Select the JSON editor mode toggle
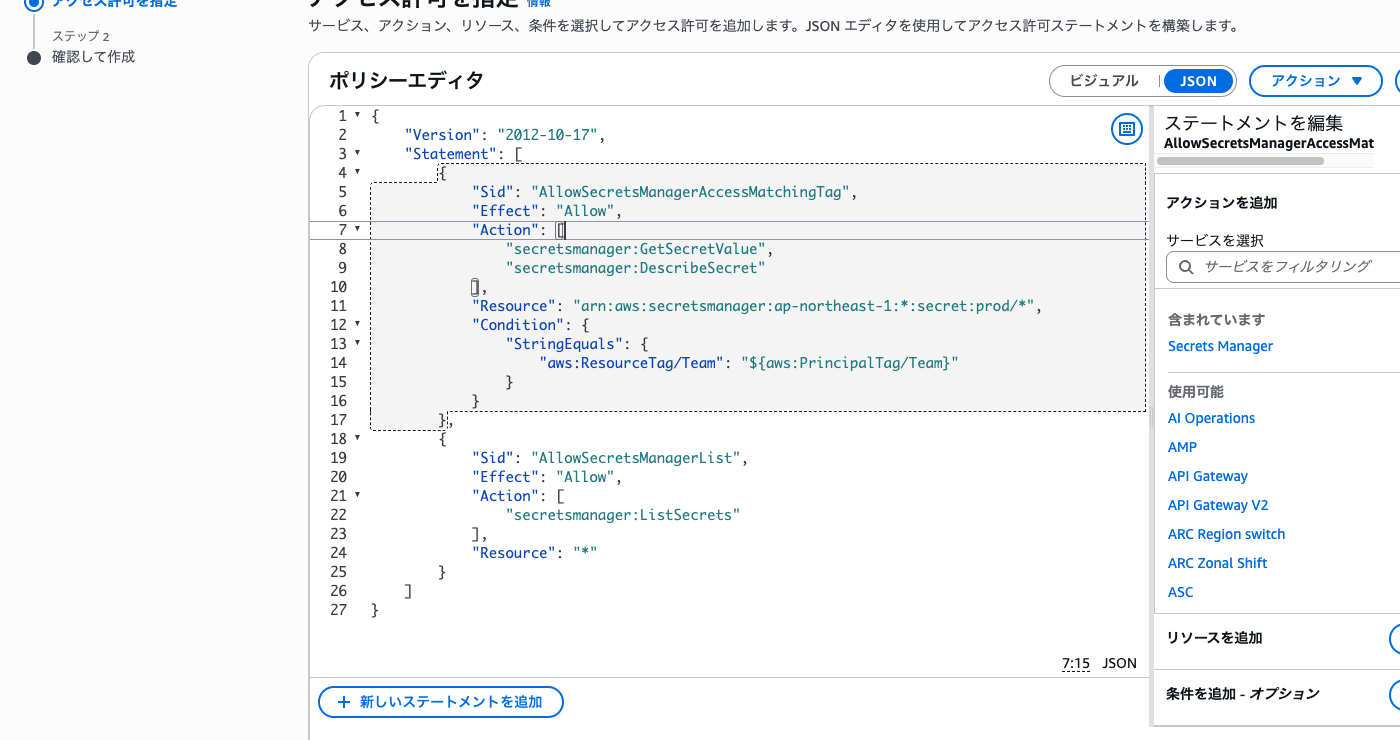Screen dimensions: 1400x740 [x=1198, y=81]
